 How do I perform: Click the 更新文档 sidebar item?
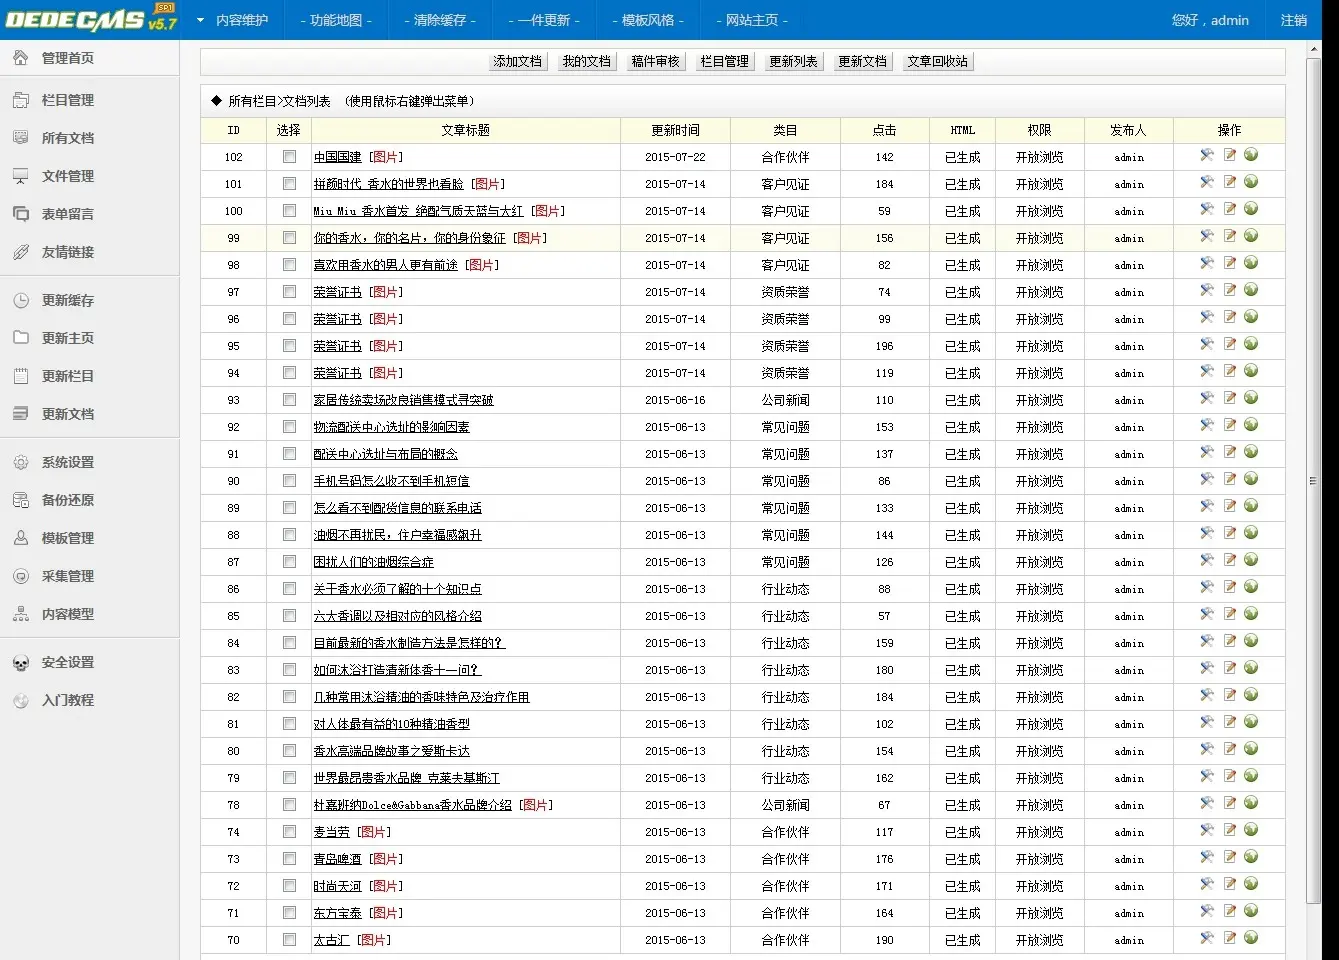coord(67,414)
